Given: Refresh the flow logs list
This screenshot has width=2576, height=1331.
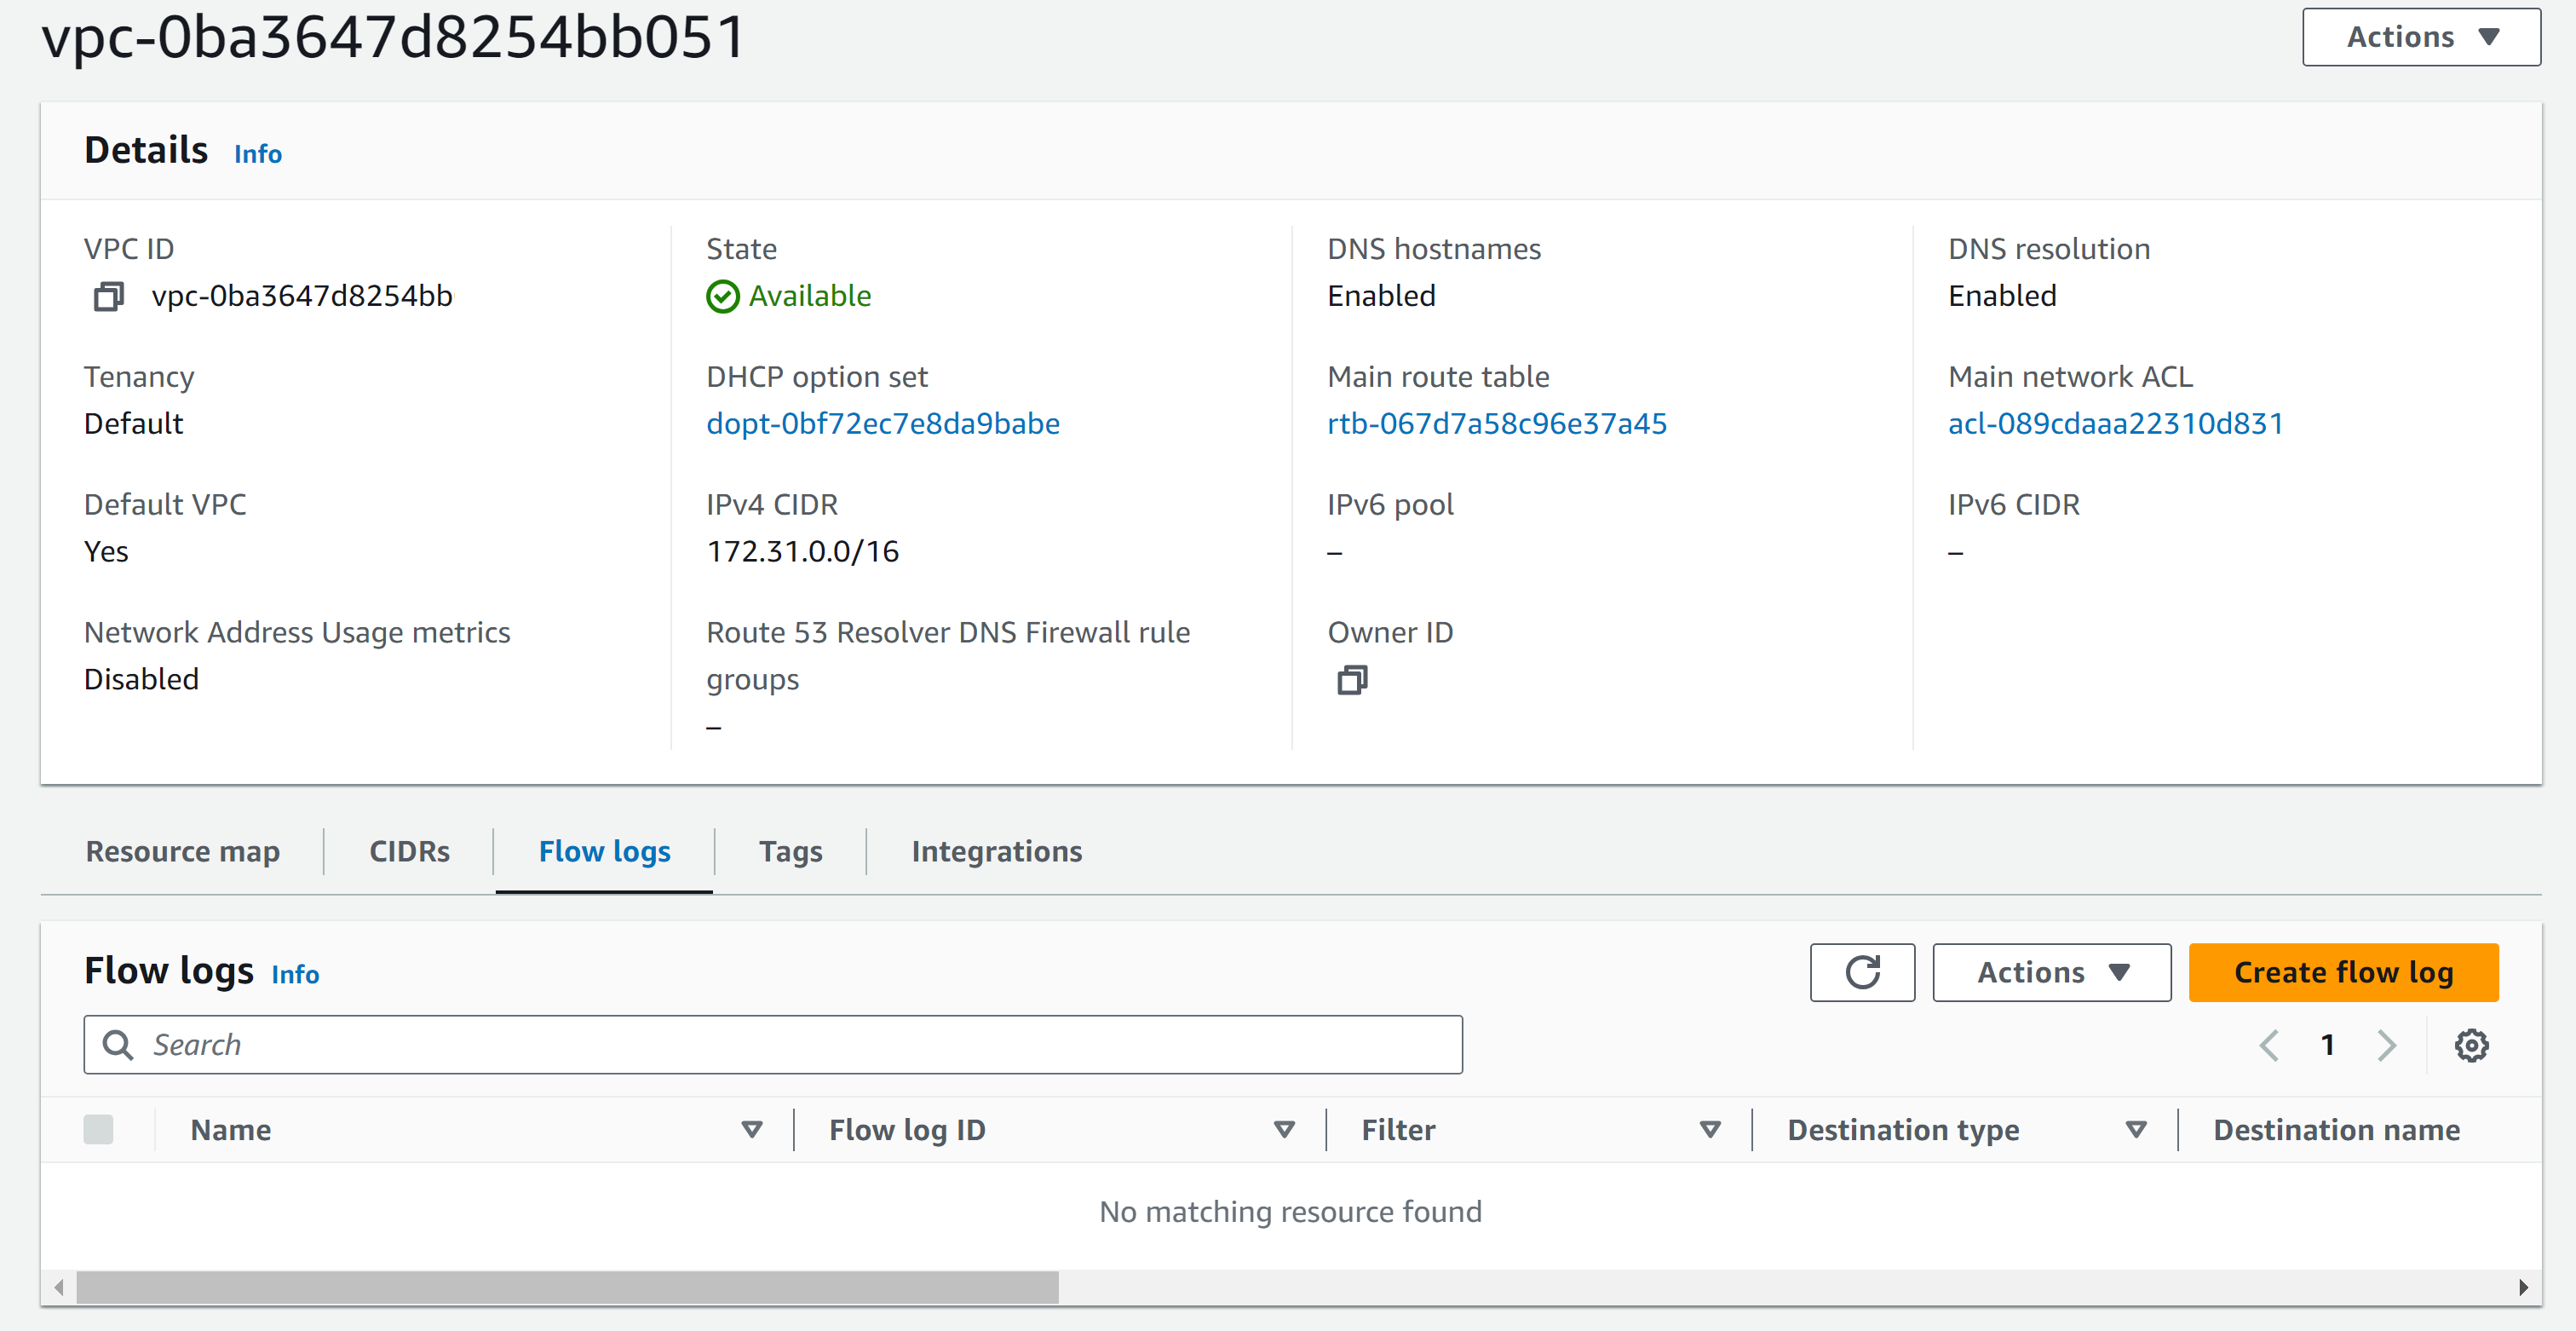Looking at the screenshot, I should point(1861,972).
